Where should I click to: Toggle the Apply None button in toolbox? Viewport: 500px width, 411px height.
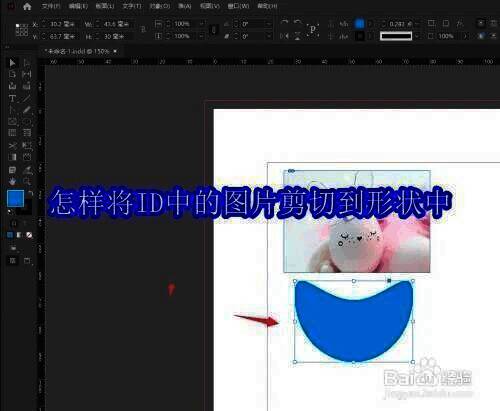pos(29,235)
